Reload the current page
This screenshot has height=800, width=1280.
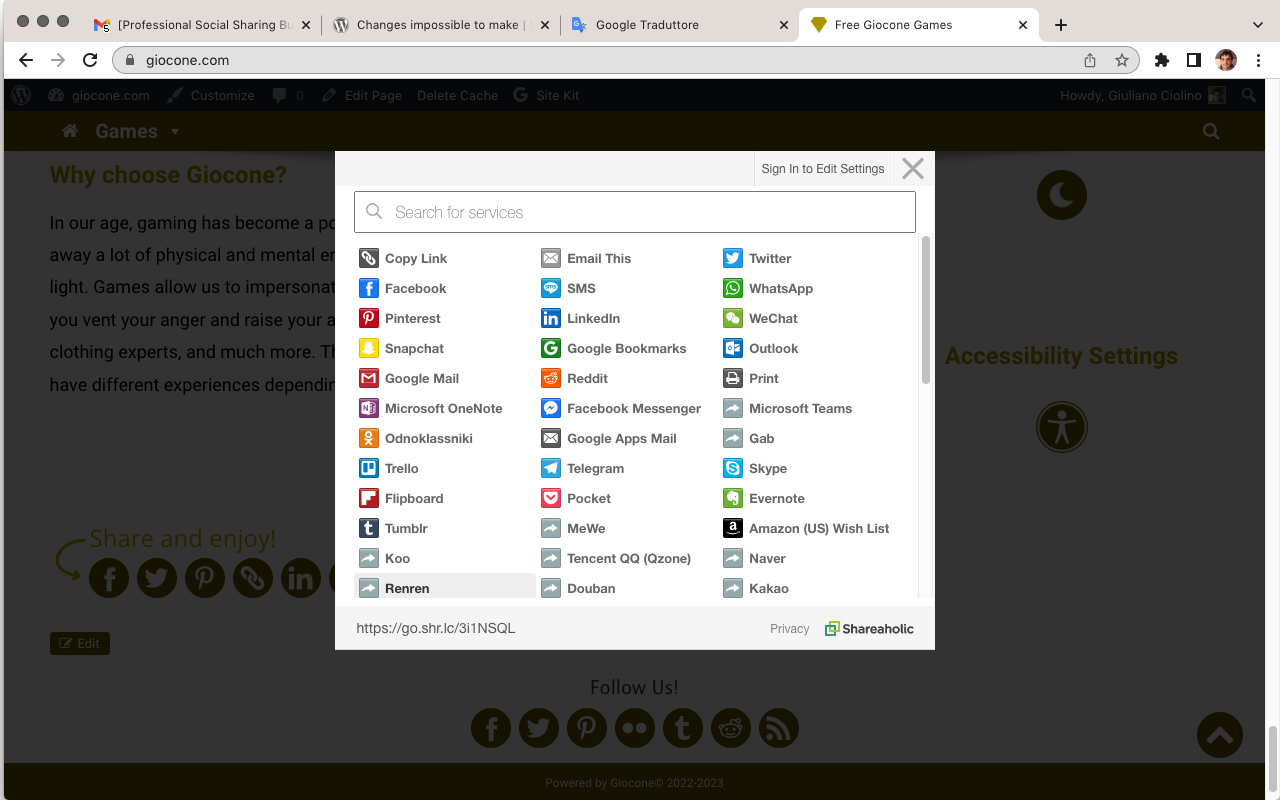pos(90,60)
